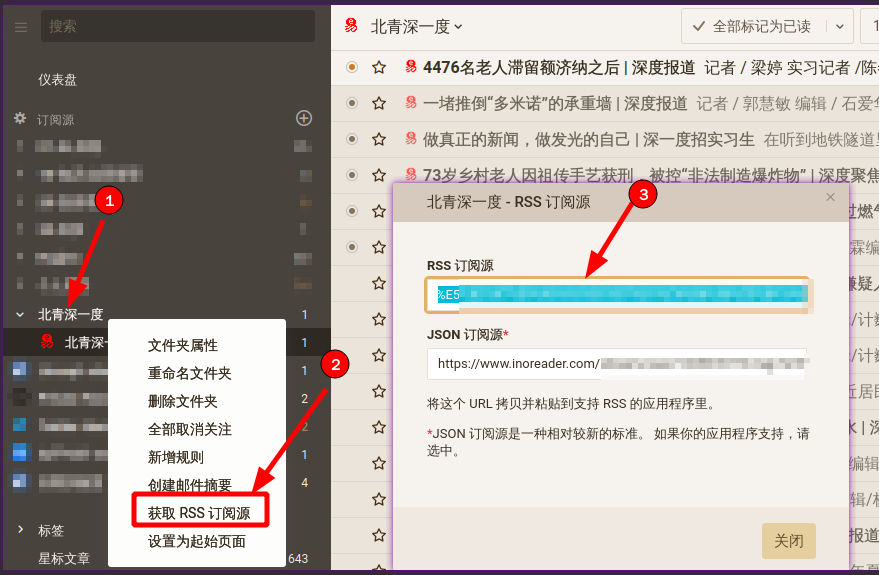The width and height of the screenshot is (879, 575).
Task: Toggle read marker of 多米诺 article
Action: (352, 104)
